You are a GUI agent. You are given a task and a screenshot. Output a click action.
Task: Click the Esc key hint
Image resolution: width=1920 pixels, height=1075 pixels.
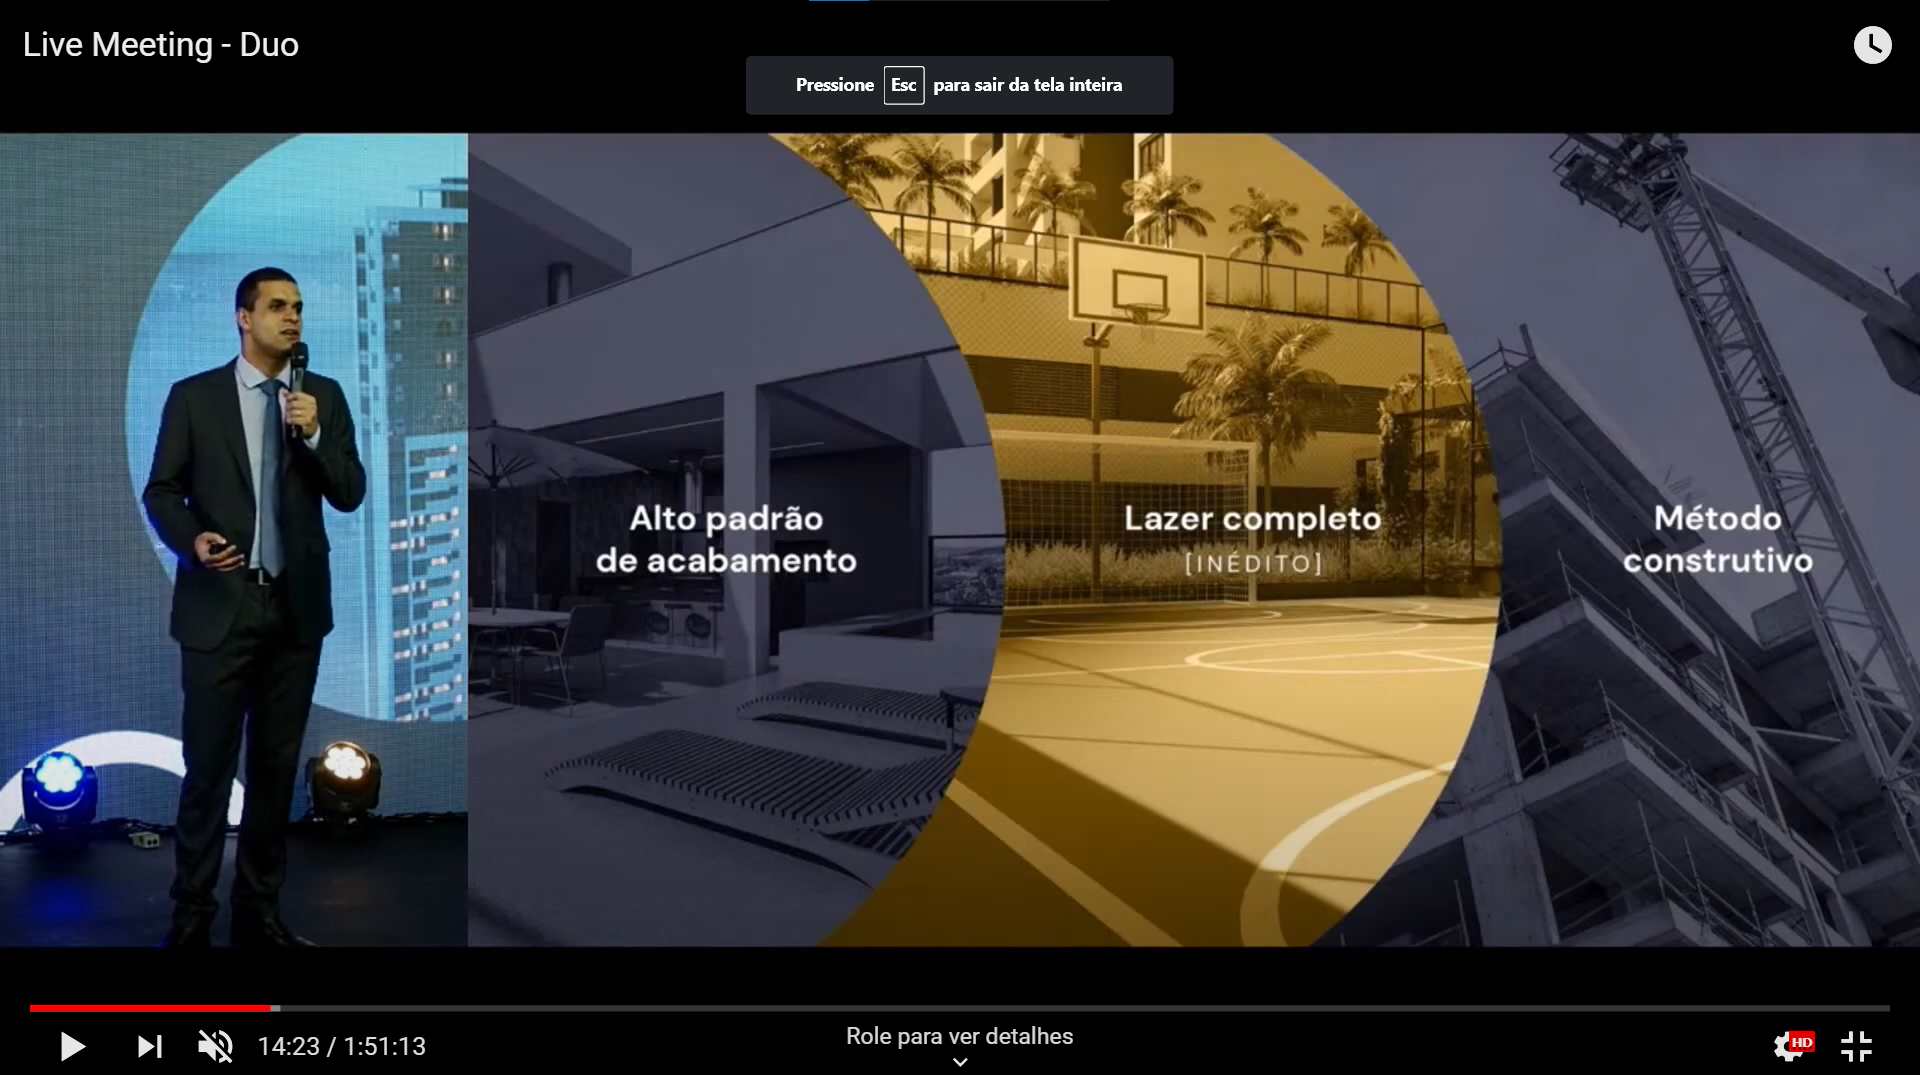coord(904,85)
